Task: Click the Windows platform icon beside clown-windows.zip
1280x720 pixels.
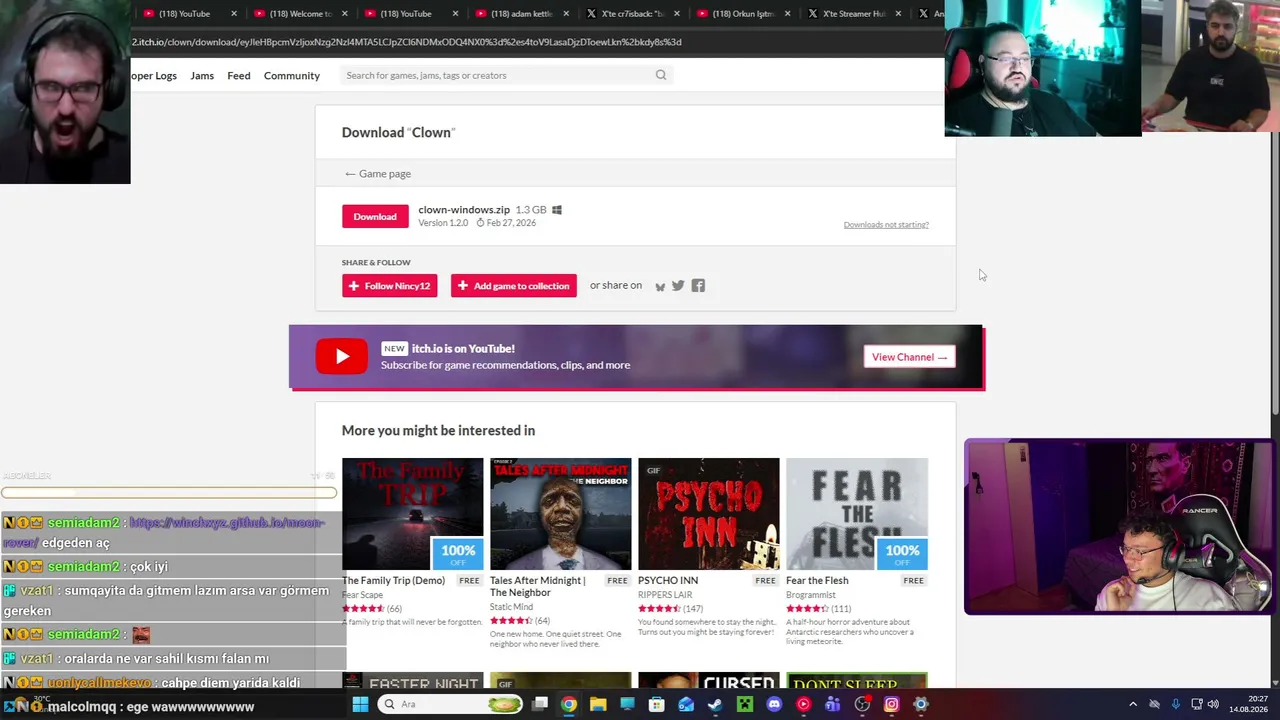Action: tap(557, 210)
